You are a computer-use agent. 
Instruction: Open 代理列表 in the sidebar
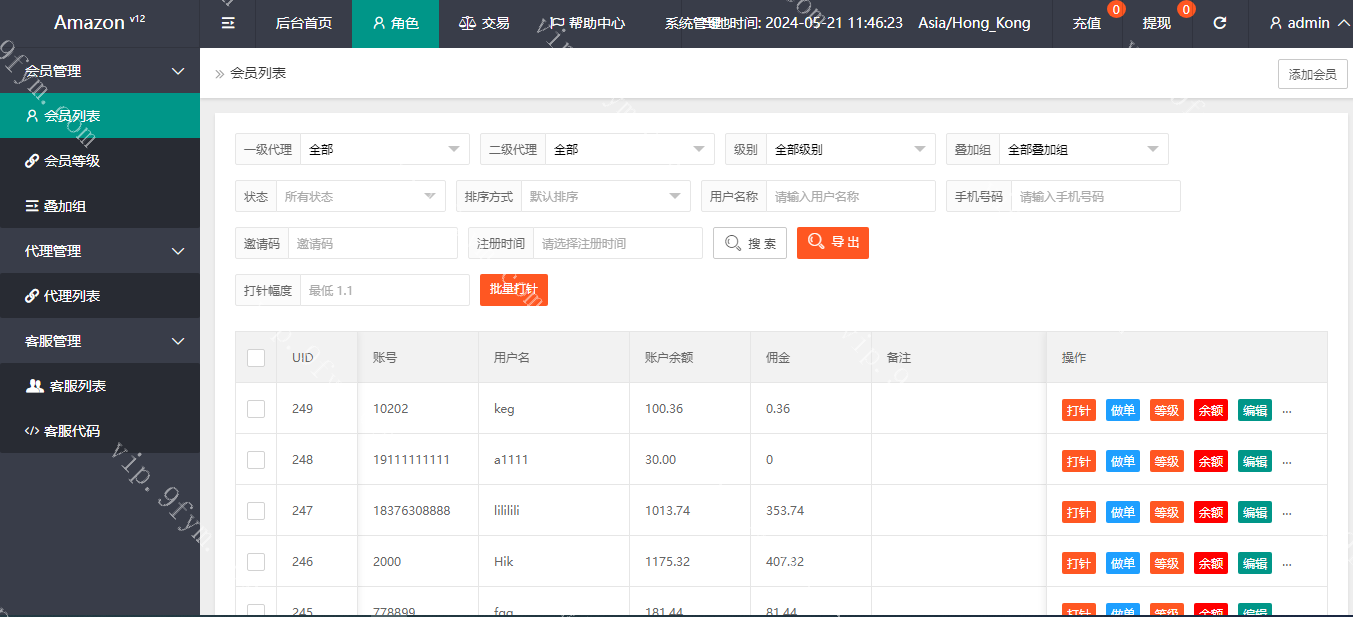[x=72, y=296]
